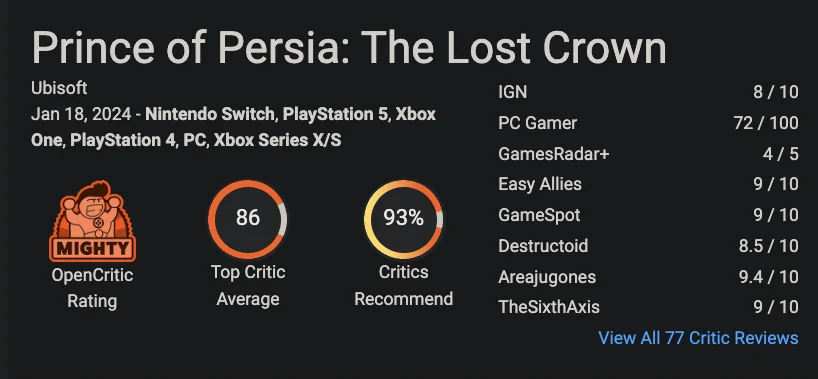The image size is (818, 379).
Task: Open the Easy Allies review
Action: coord(648,184)
